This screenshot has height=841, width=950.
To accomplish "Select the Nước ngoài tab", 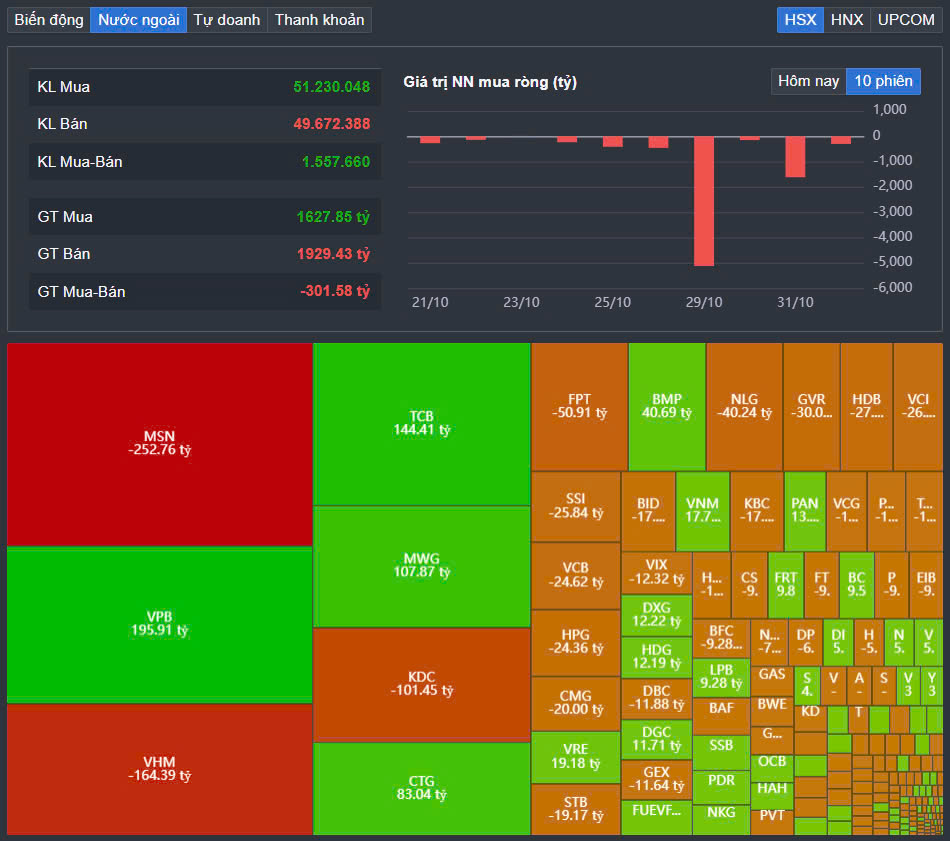I will click(139, 20).
